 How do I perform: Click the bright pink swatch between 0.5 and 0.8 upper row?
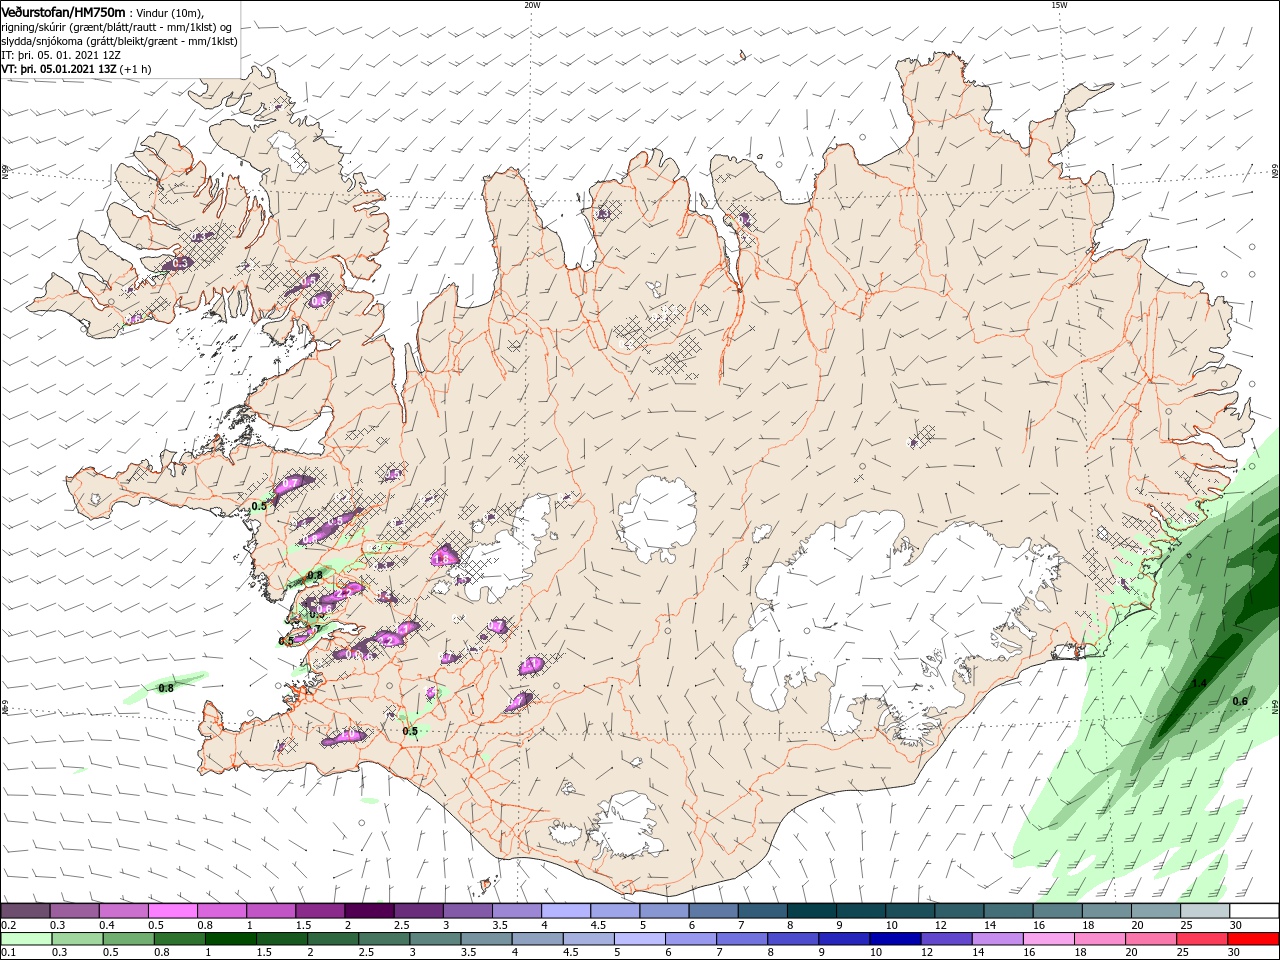click(173, 911)
